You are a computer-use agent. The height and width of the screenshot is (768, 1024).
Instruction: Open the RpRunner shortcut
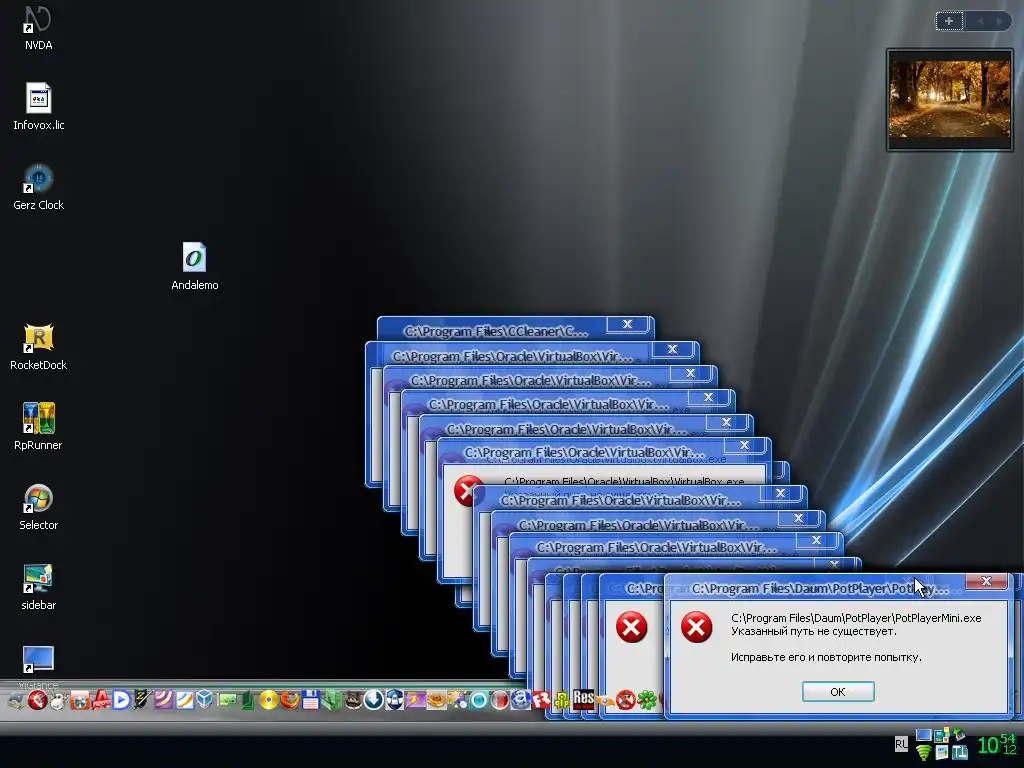pos(39,427)
